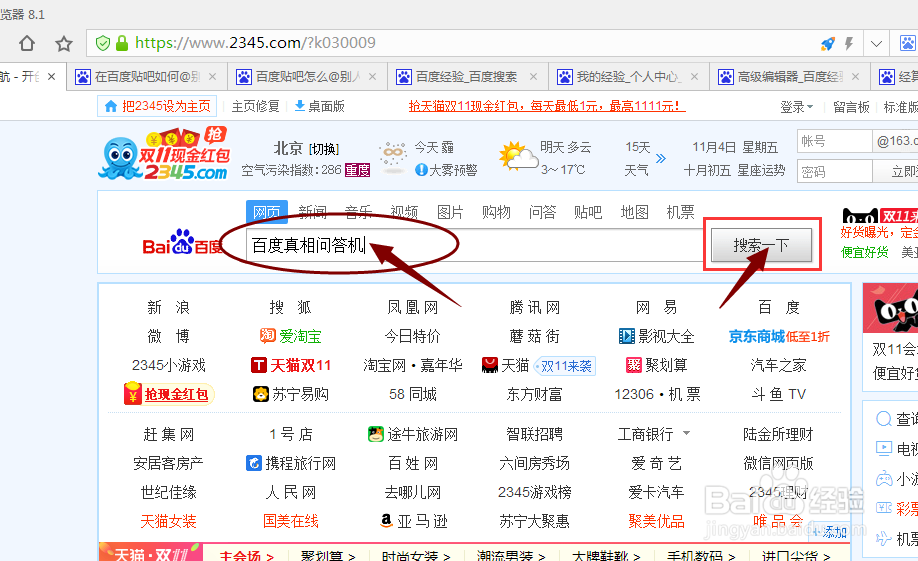Open the 星座运势 link
Viewport: 918px width, 561px height.
761,170
